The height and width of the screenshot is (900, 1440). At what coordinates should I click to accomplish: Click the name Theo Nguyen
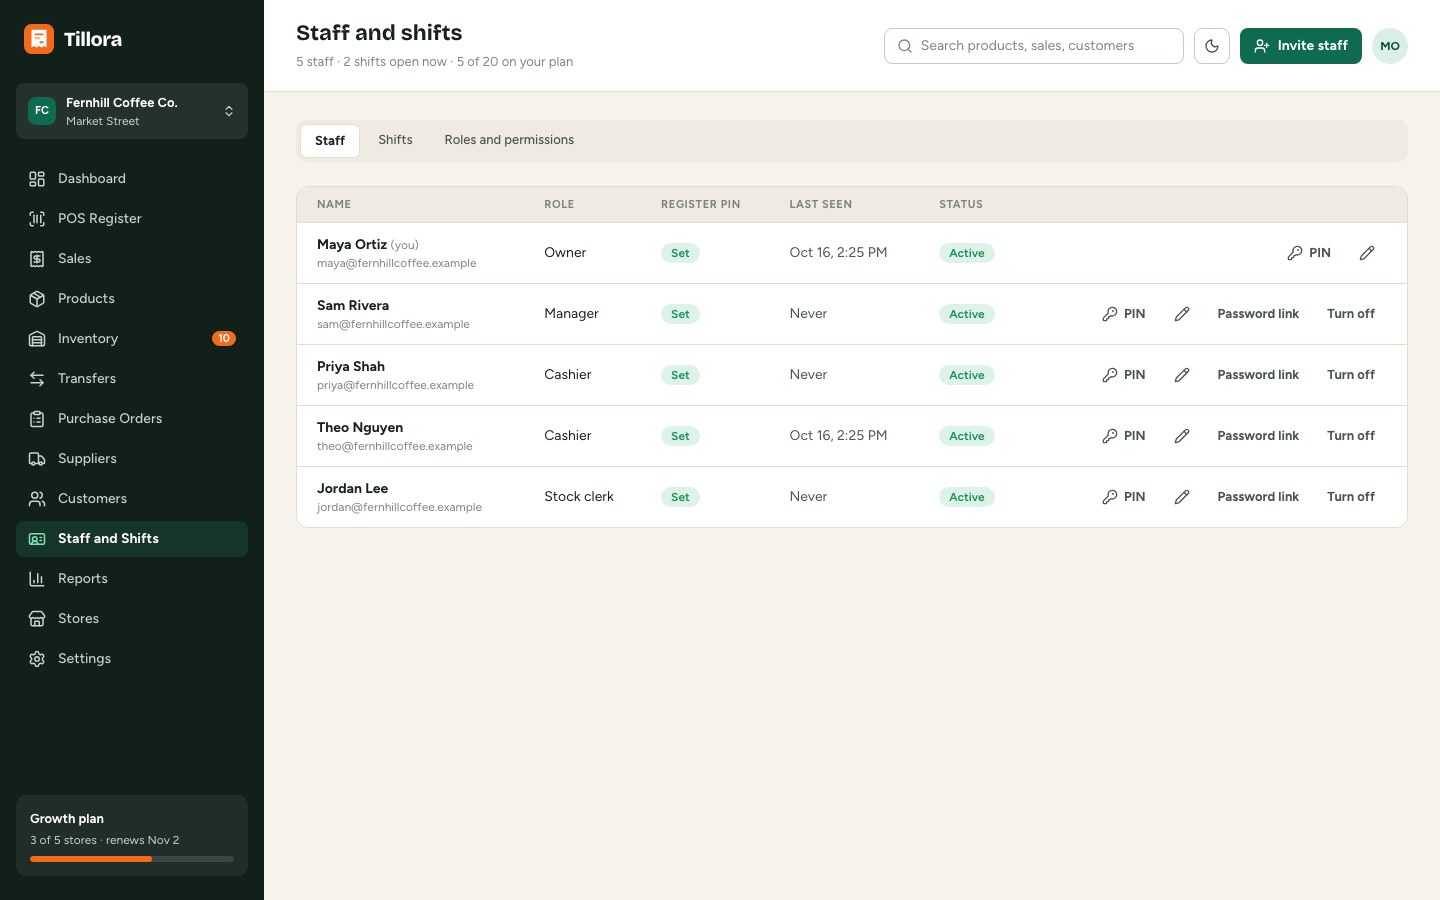360,428
